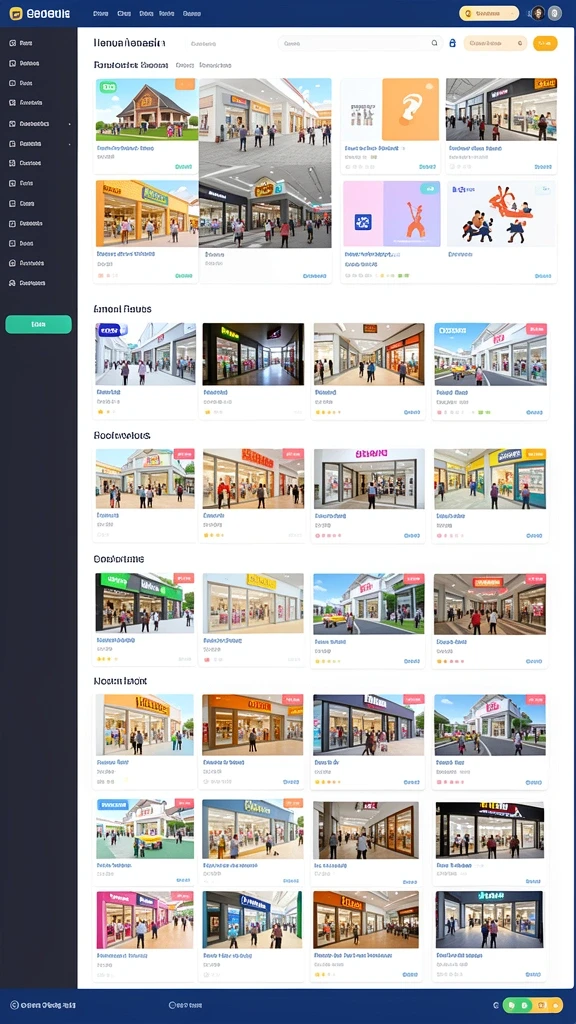Expand the fifth sidebar item's chevron
576x1024 pixels.
(69, 123)
